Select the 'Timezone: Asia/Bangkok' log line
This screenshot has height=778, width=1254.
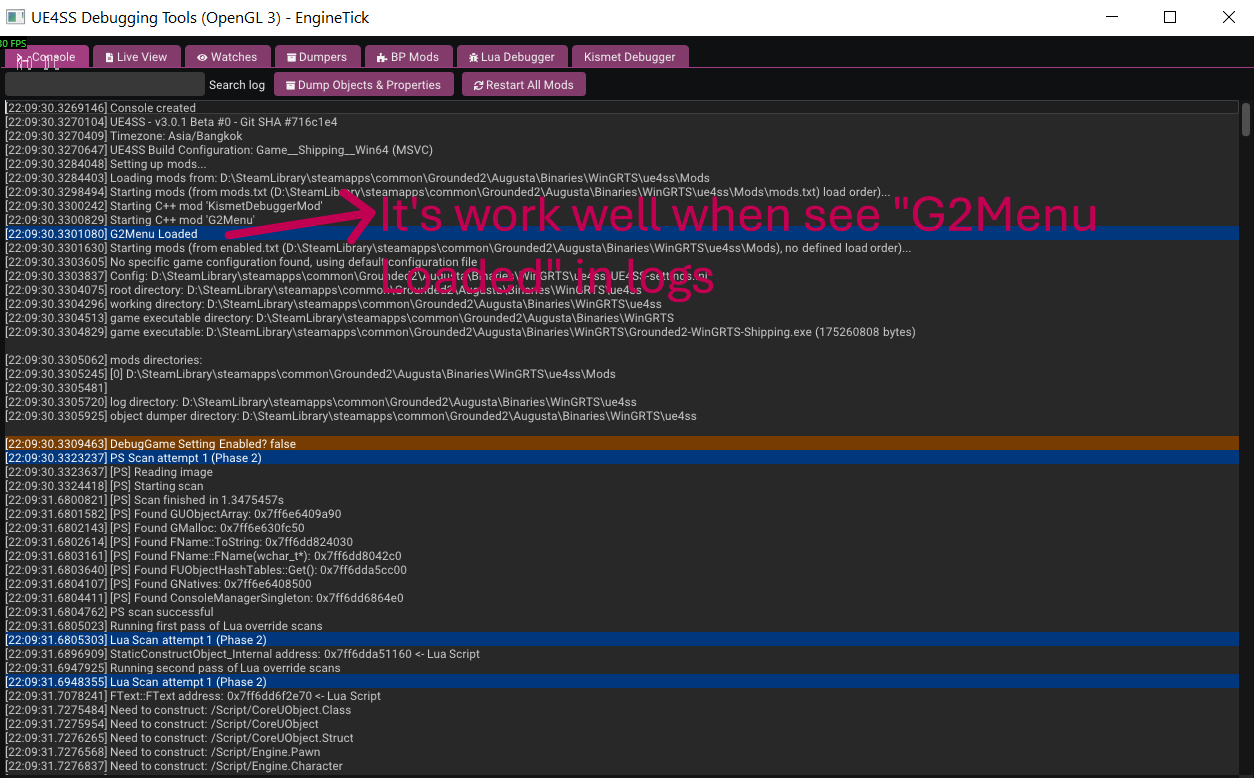pyautogui.click(x=621, y=136)
